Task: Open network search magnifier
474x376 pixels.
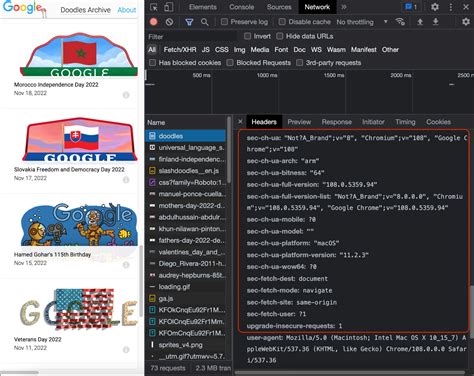Action: (x=205, y=22)
